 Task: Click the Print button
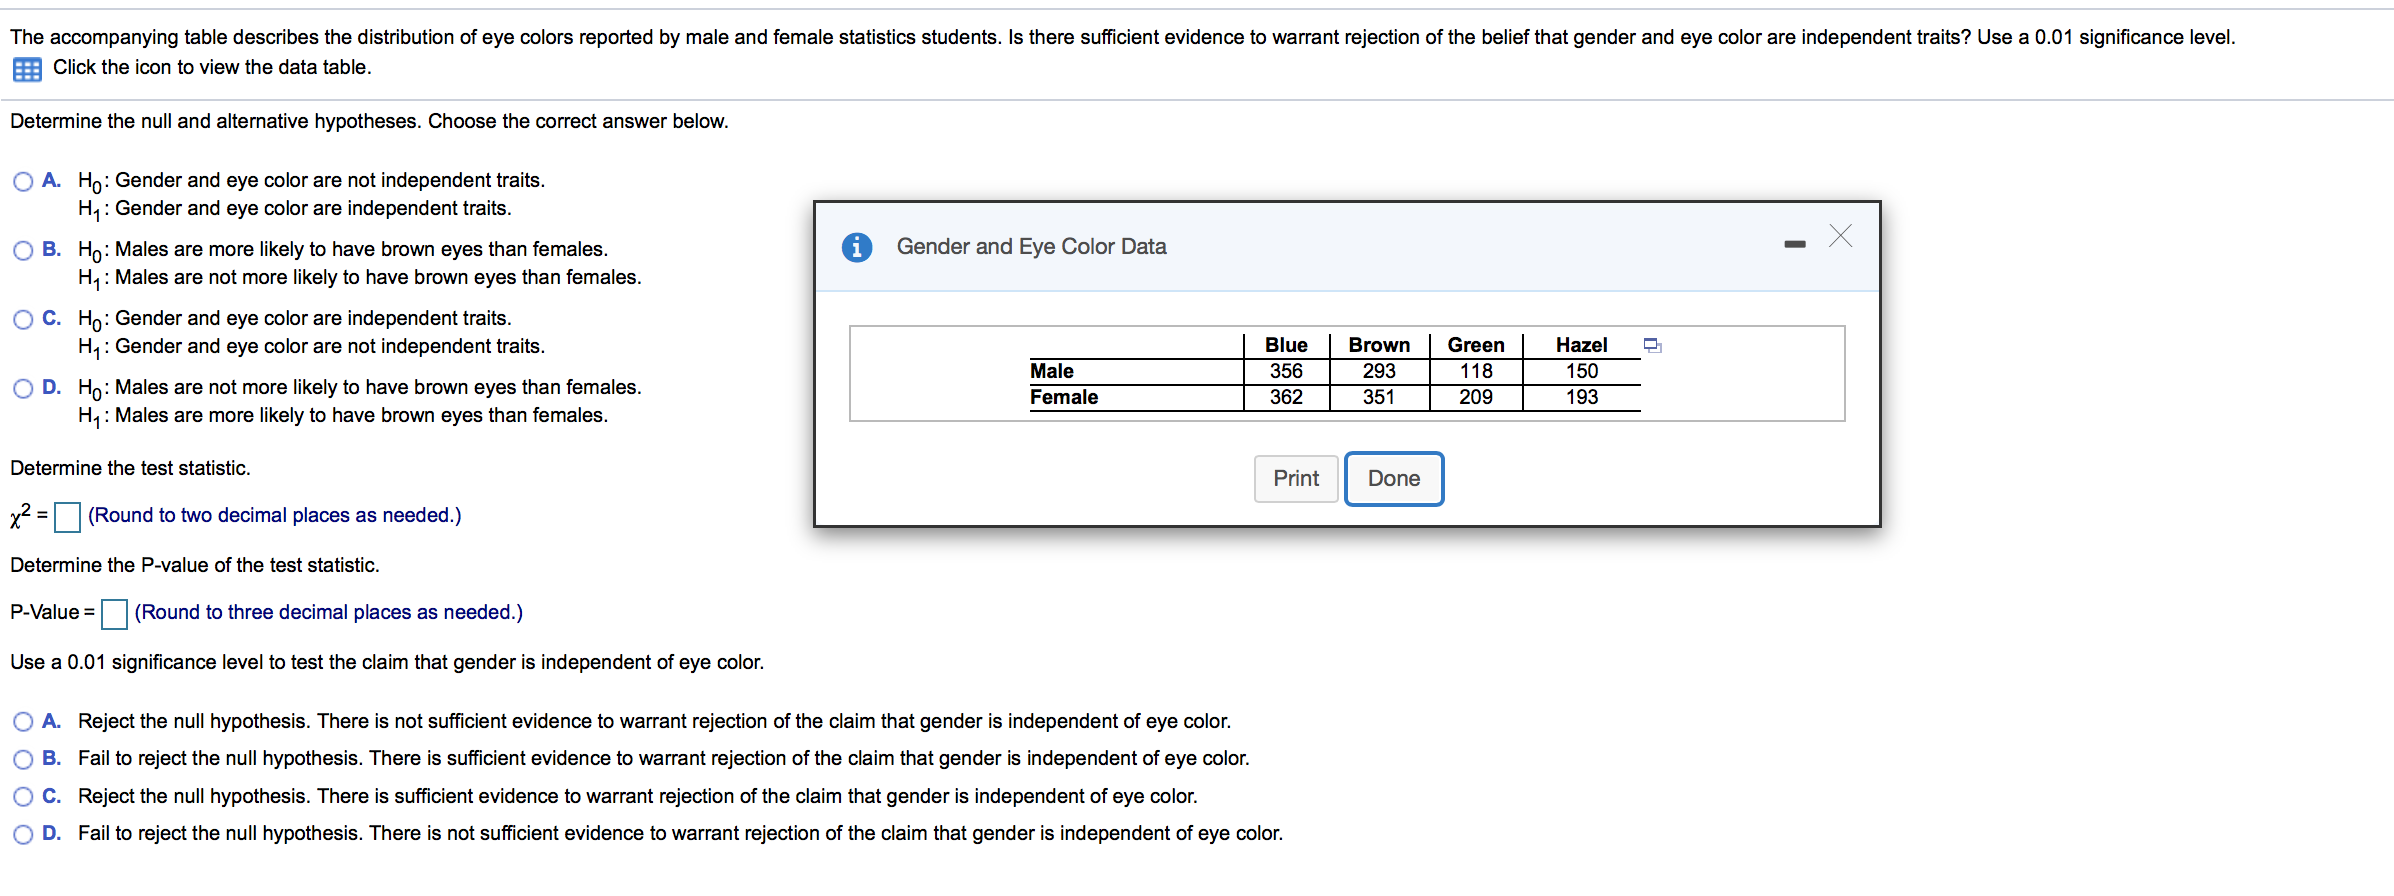[1296, 479]
